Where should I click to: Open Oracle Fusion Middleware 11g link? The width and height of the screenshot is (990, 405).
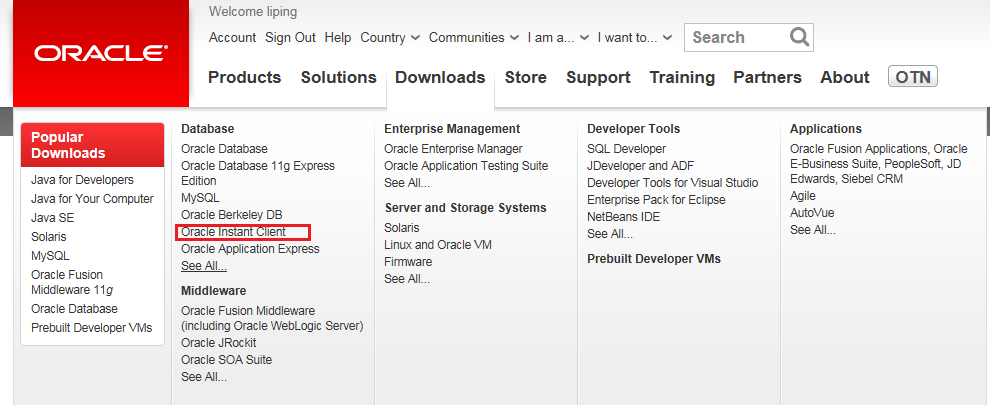[x=72, y=282]
